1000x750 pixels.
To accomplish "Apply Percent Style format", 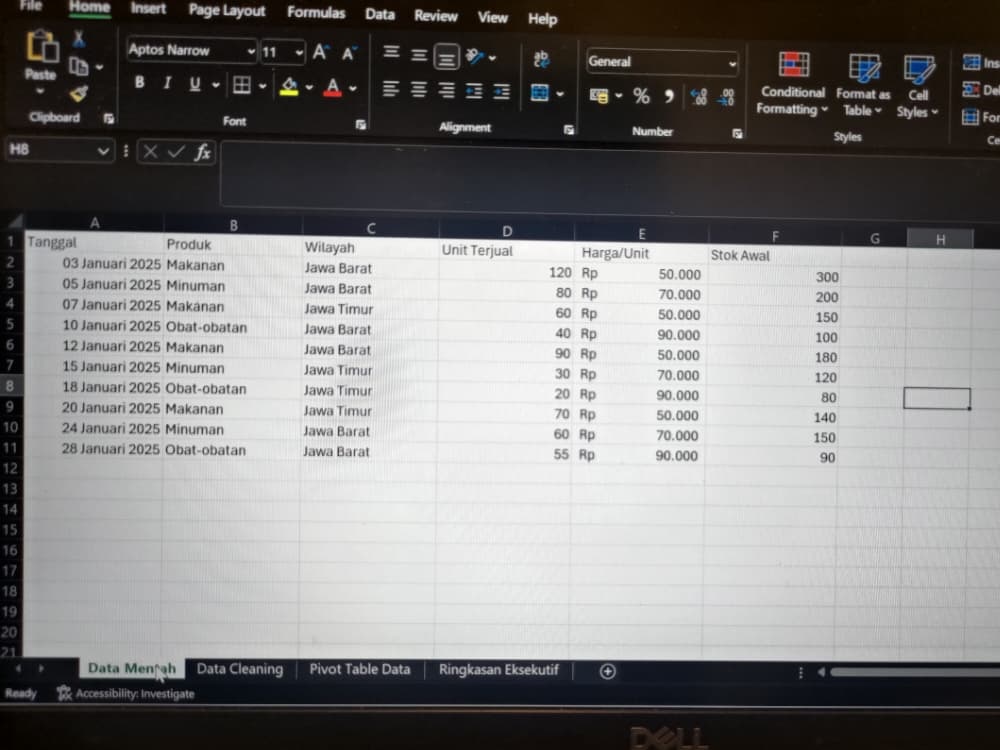I will pyautogui.click(x=642, y=96).
